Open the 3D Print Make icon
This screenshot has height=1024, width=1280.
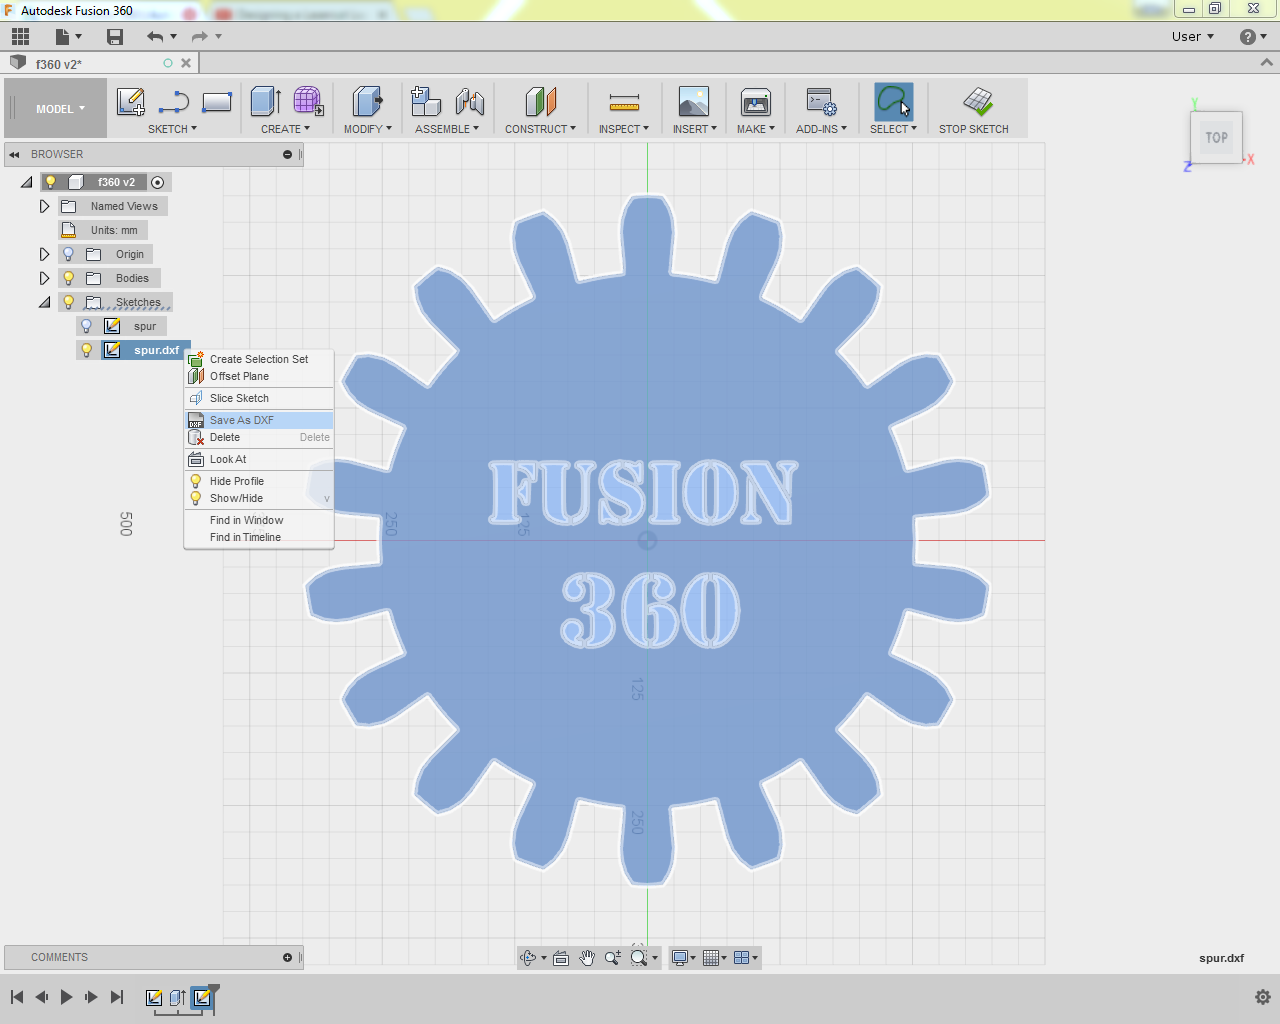coord(755,102)
